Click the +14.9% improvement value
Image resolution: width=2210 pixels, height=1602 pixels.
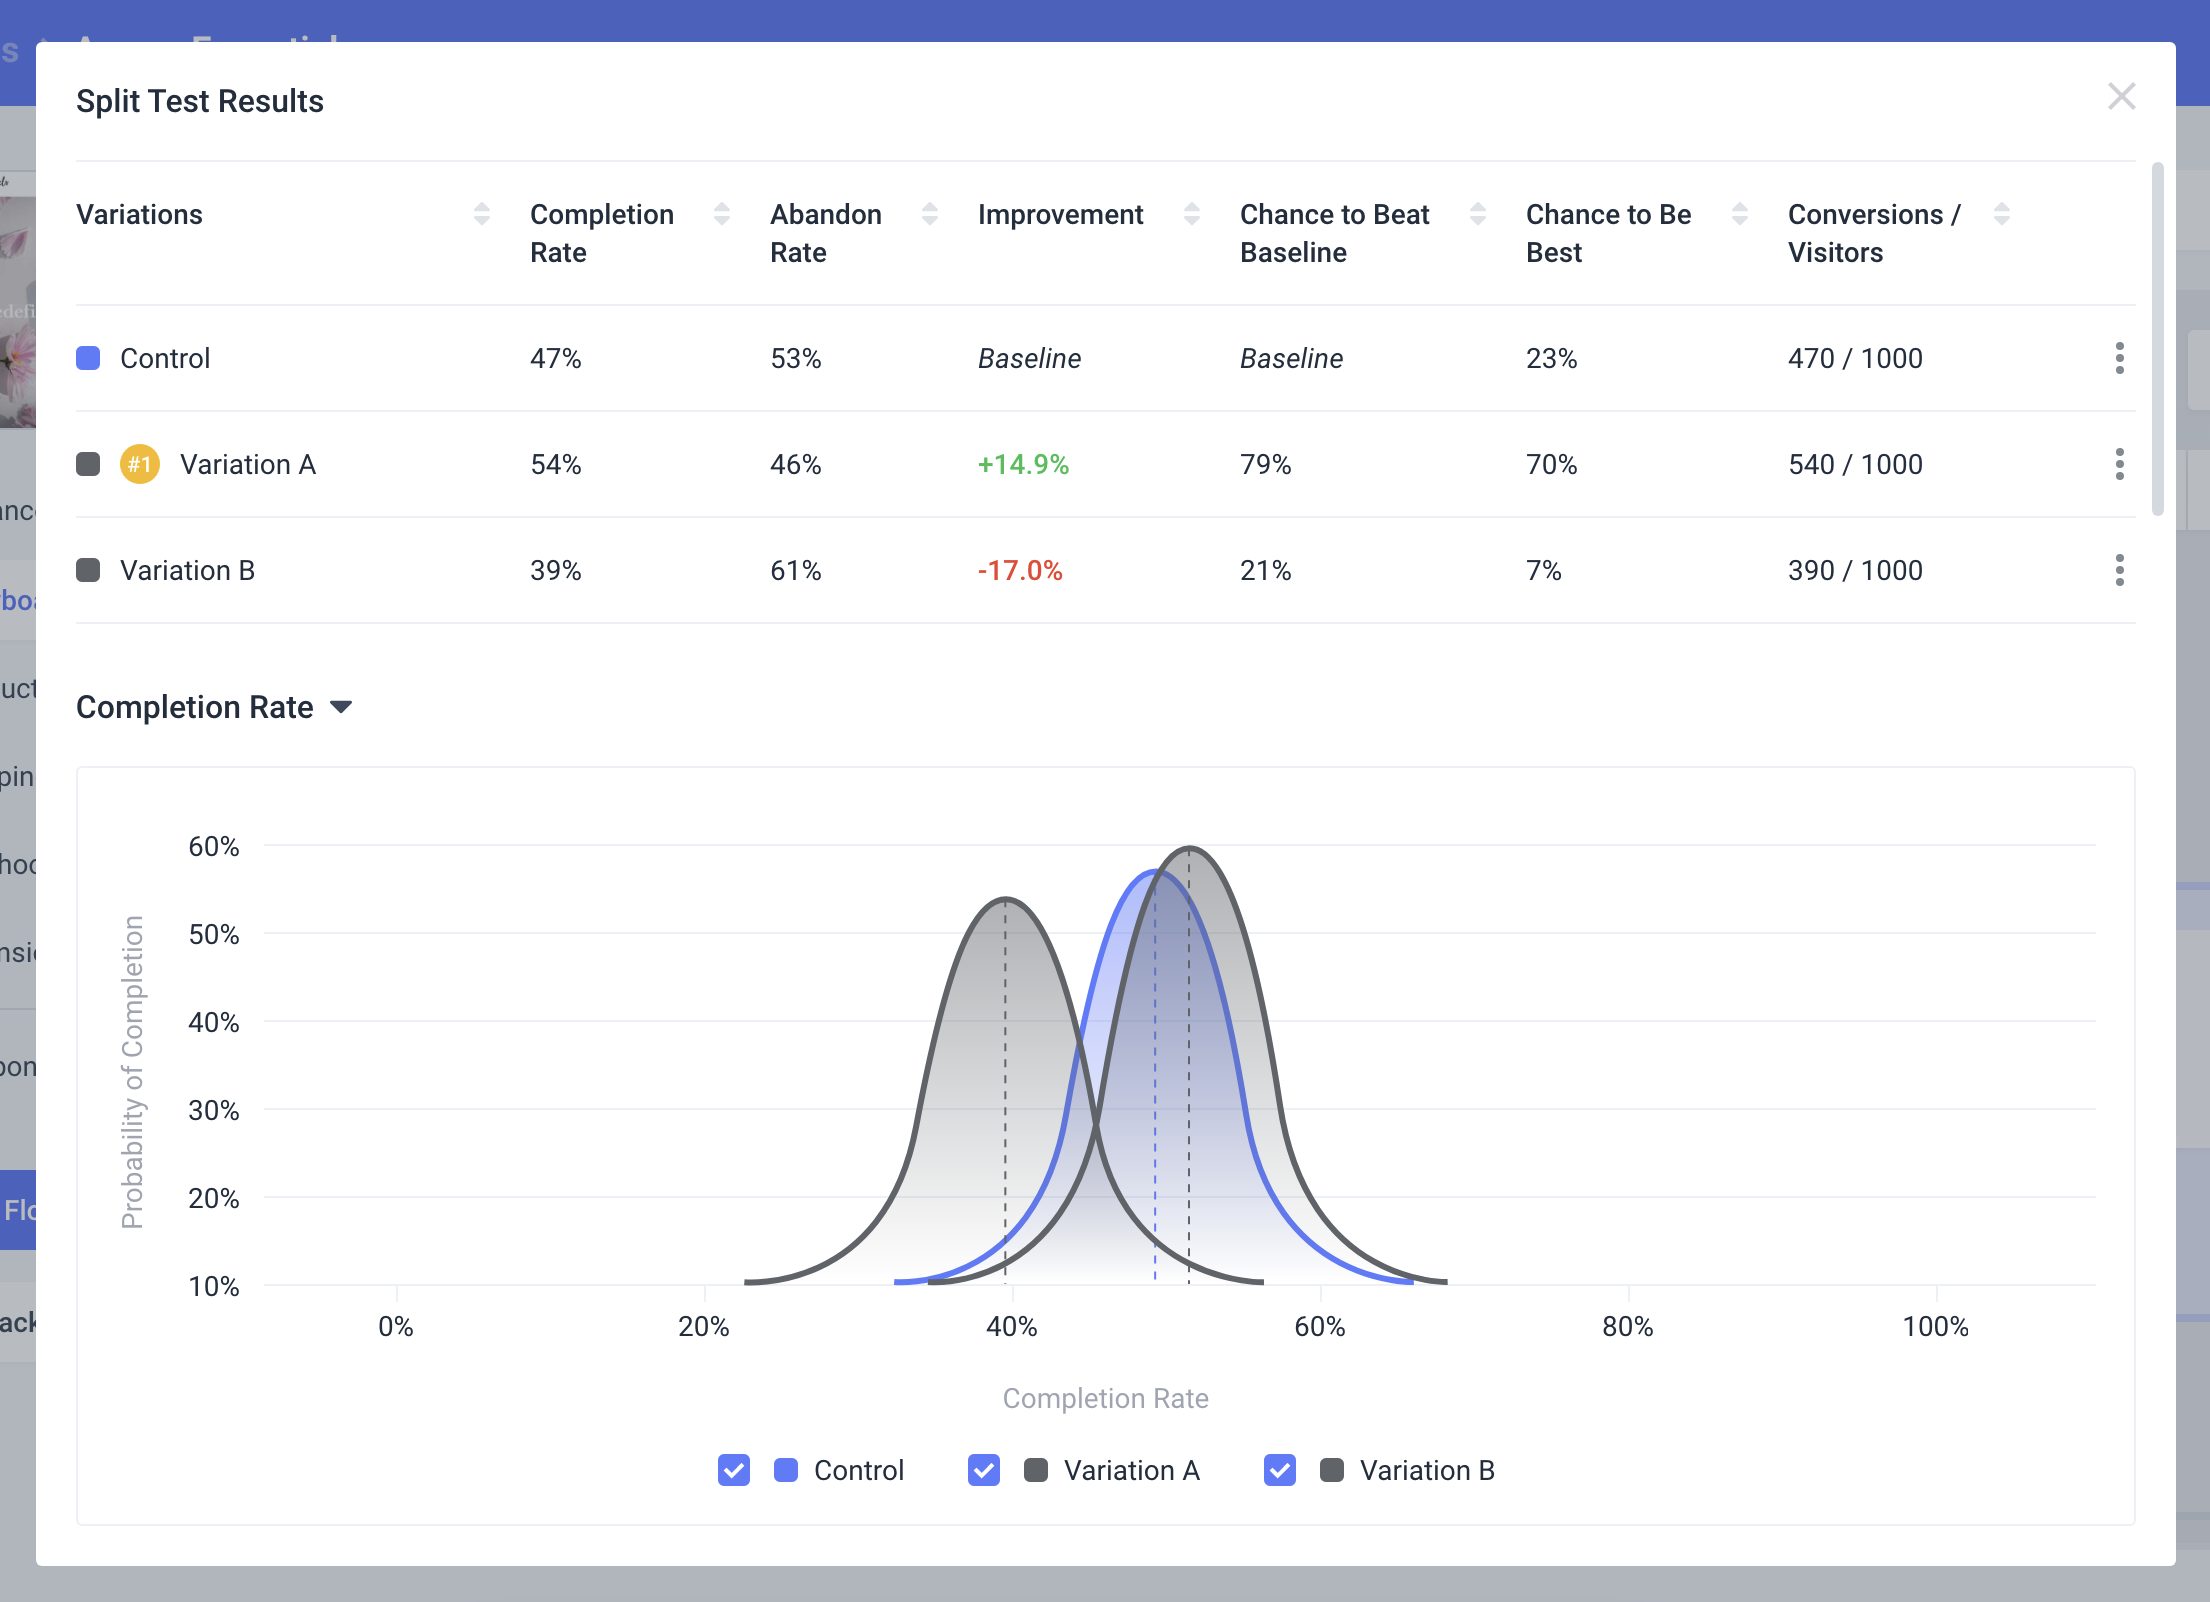[x=1023, y=464]
